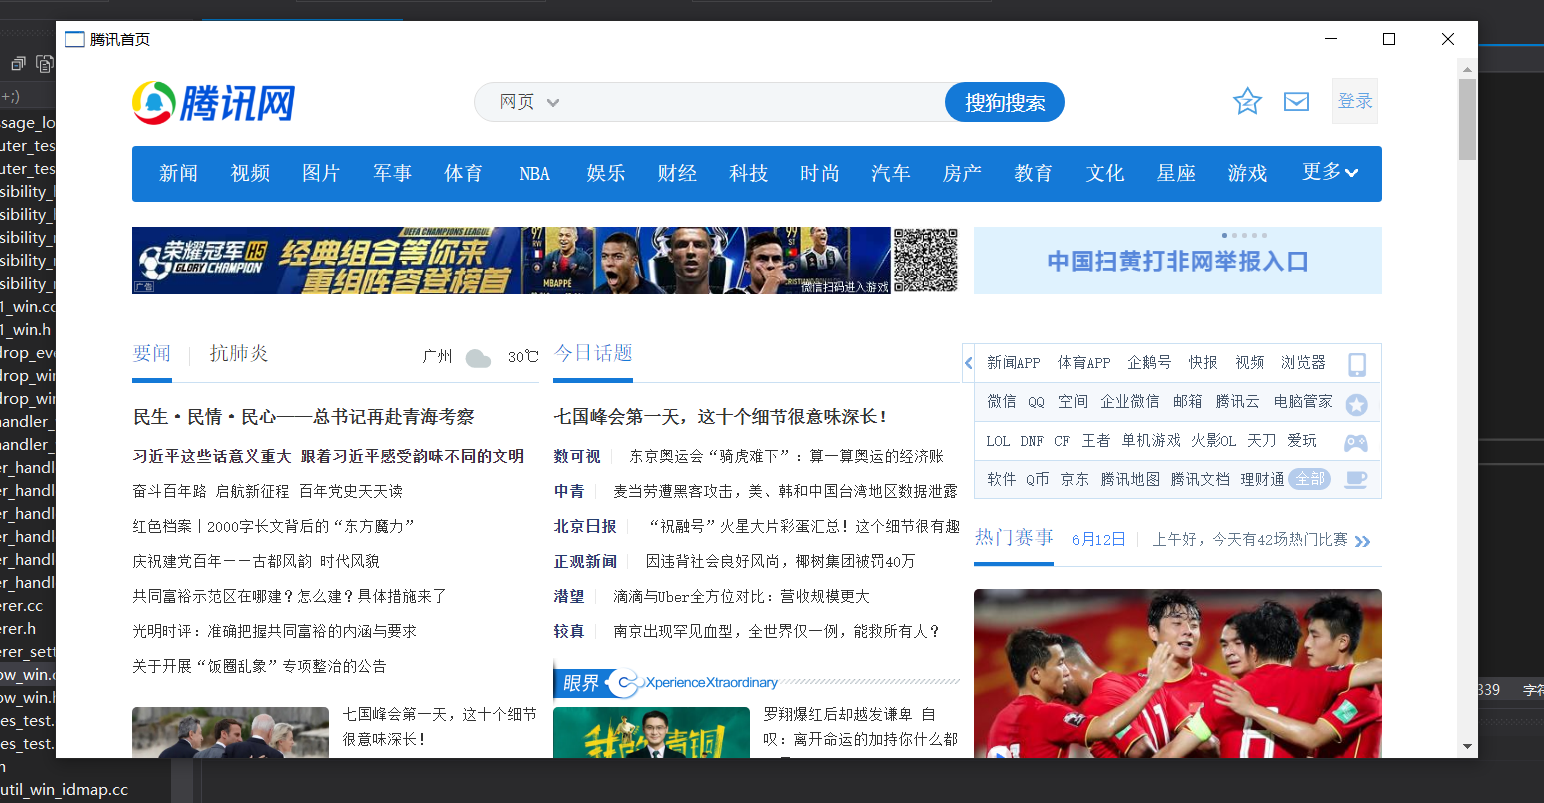Switch to the 抗肺炎 tab
Screen dimensions: 1544x803
[239, 352]
